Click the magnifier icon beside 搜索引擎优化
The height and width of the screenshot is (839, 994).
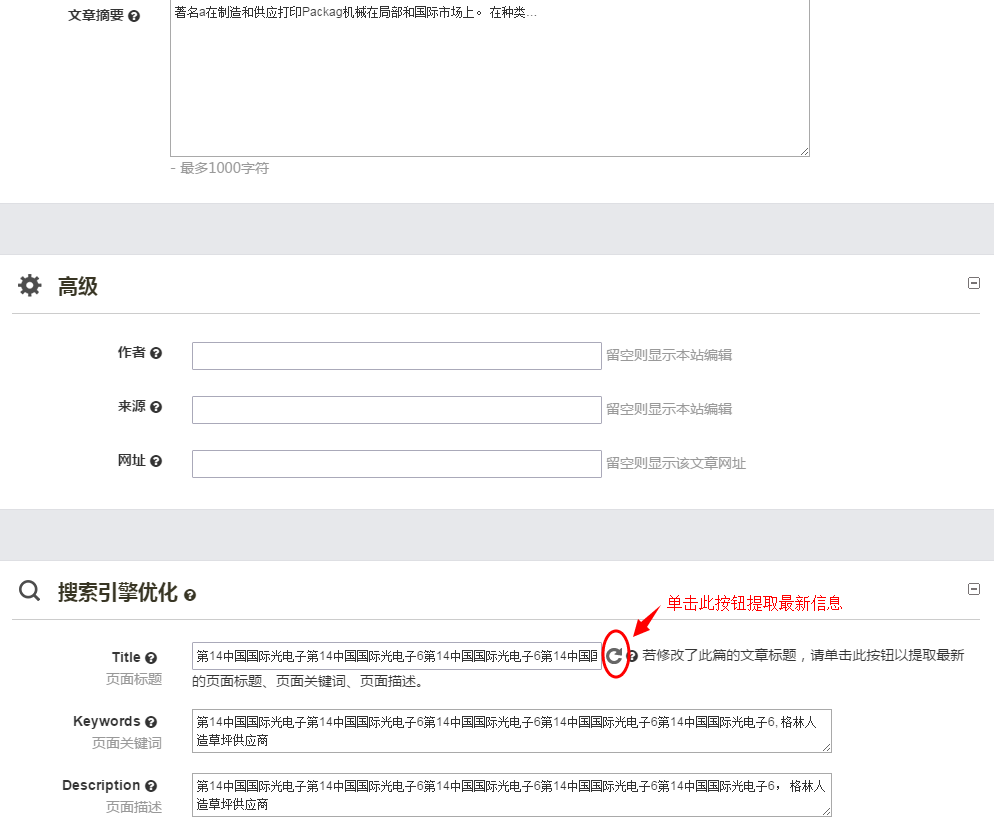(x=29, y=590)
